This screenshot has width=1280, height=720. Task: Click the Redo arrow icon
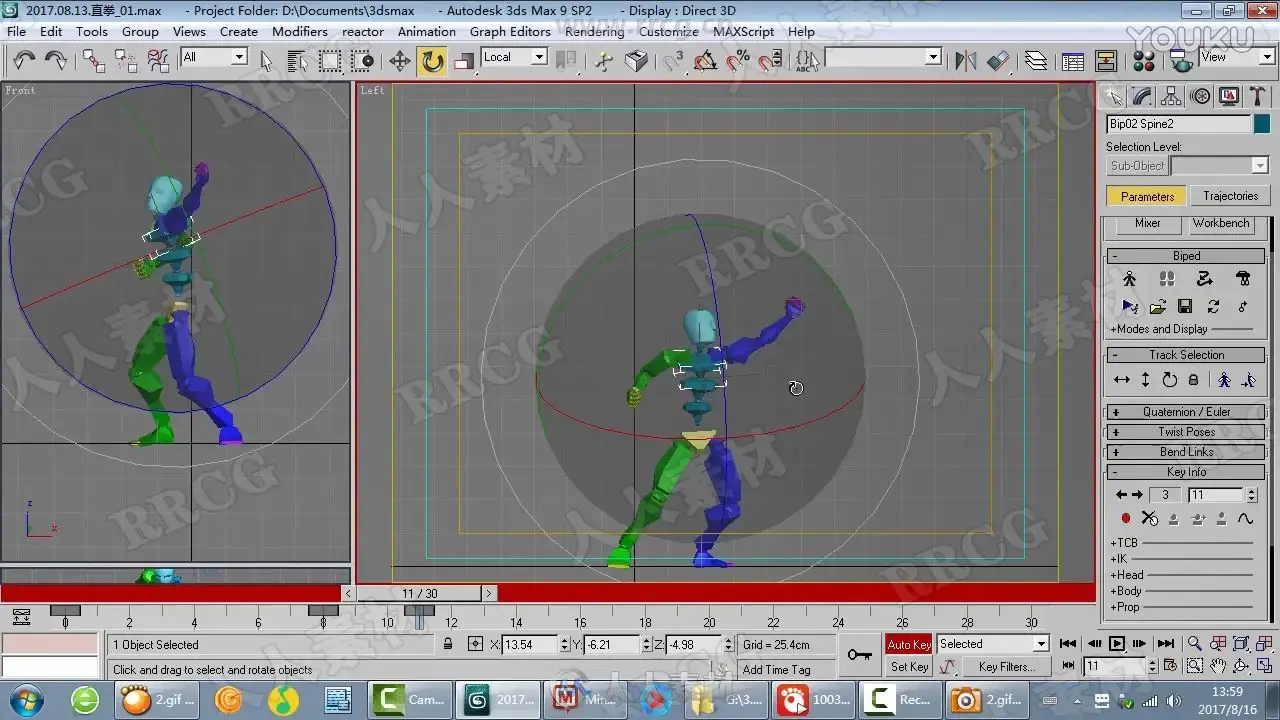[56, 61]
